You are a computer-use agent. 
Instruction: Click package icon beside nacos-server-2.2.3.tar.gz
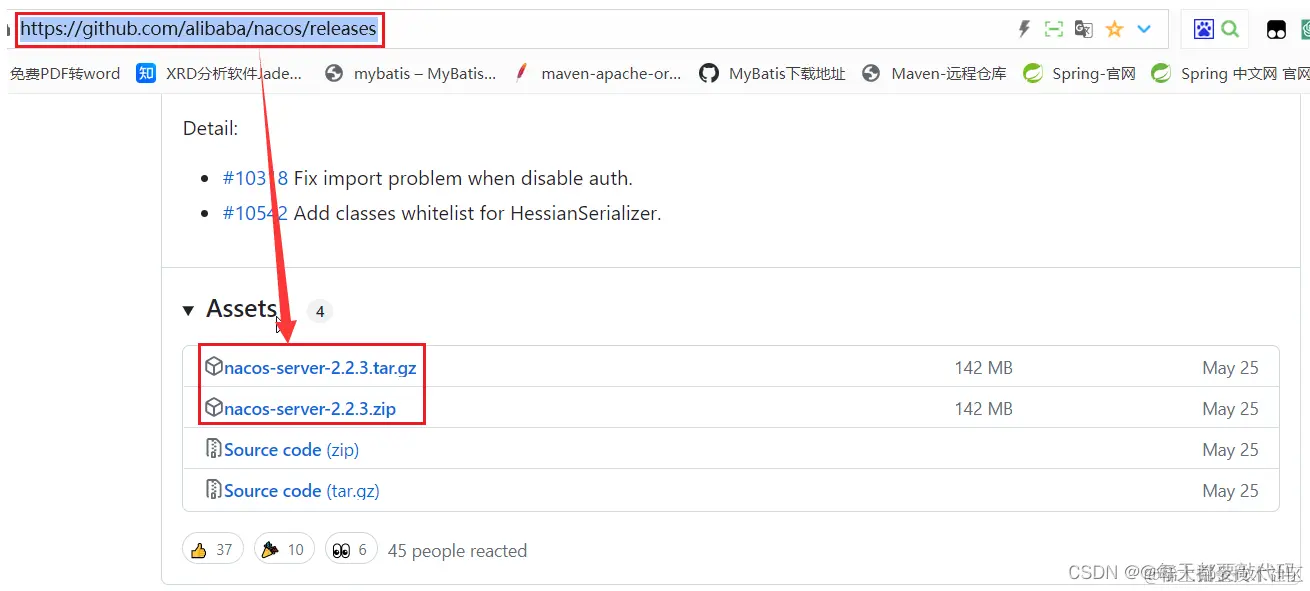click(x=213, y=367)
